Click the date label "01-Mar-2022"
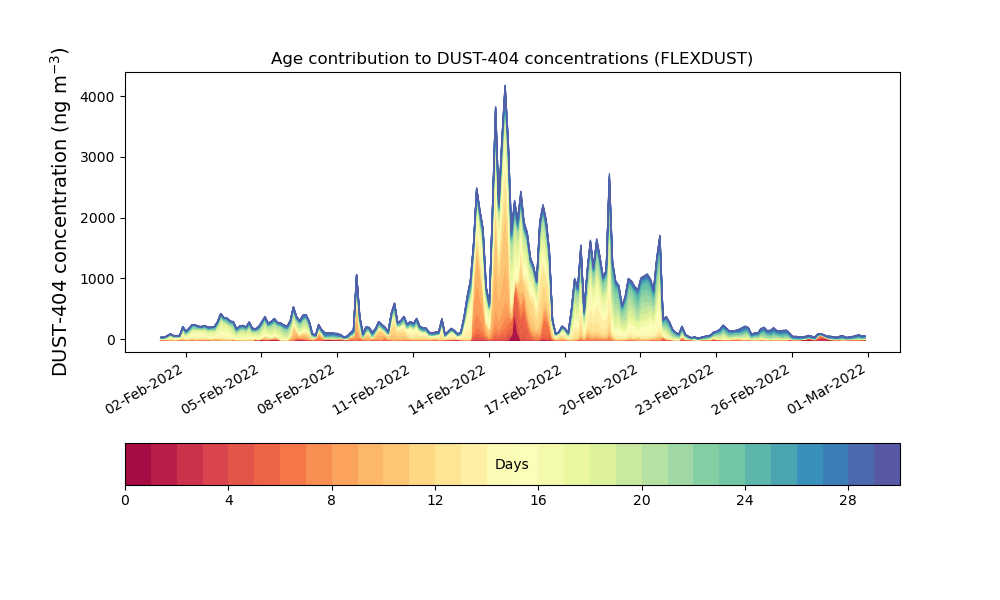Image resolution: width=1000 pixels, height=600 pixels. point(826,390)
